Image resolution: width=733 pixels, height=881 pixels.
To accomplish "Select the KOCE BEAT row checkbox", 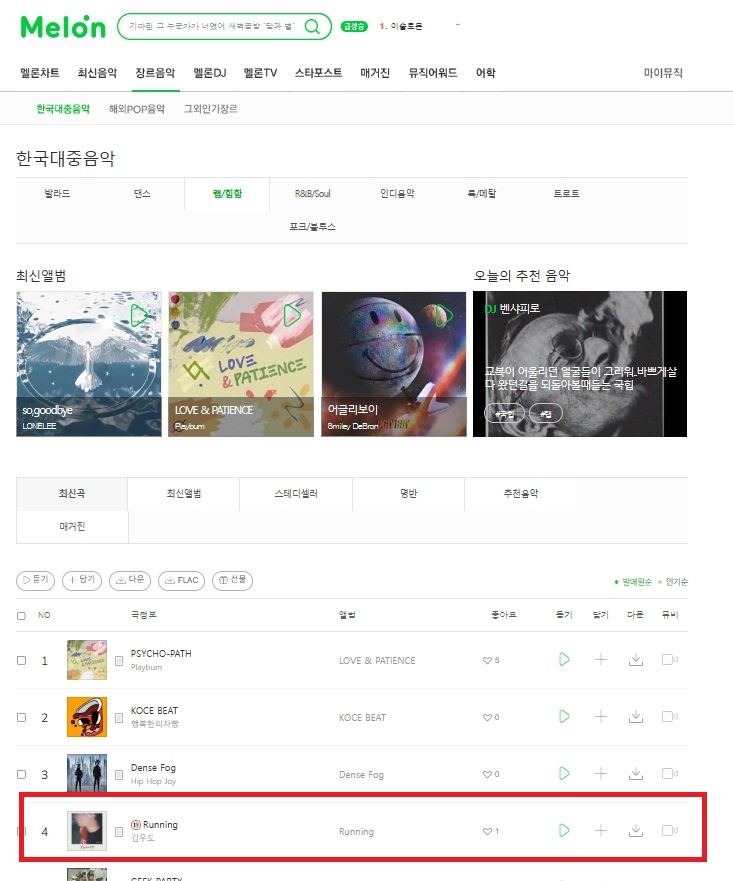I will coord(21,717).
